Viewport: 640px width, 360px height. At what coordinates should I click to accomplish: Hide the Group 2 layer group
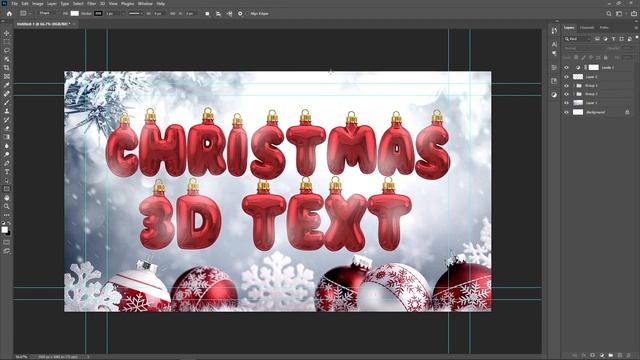pyautogui.click(x=566, y=94)
